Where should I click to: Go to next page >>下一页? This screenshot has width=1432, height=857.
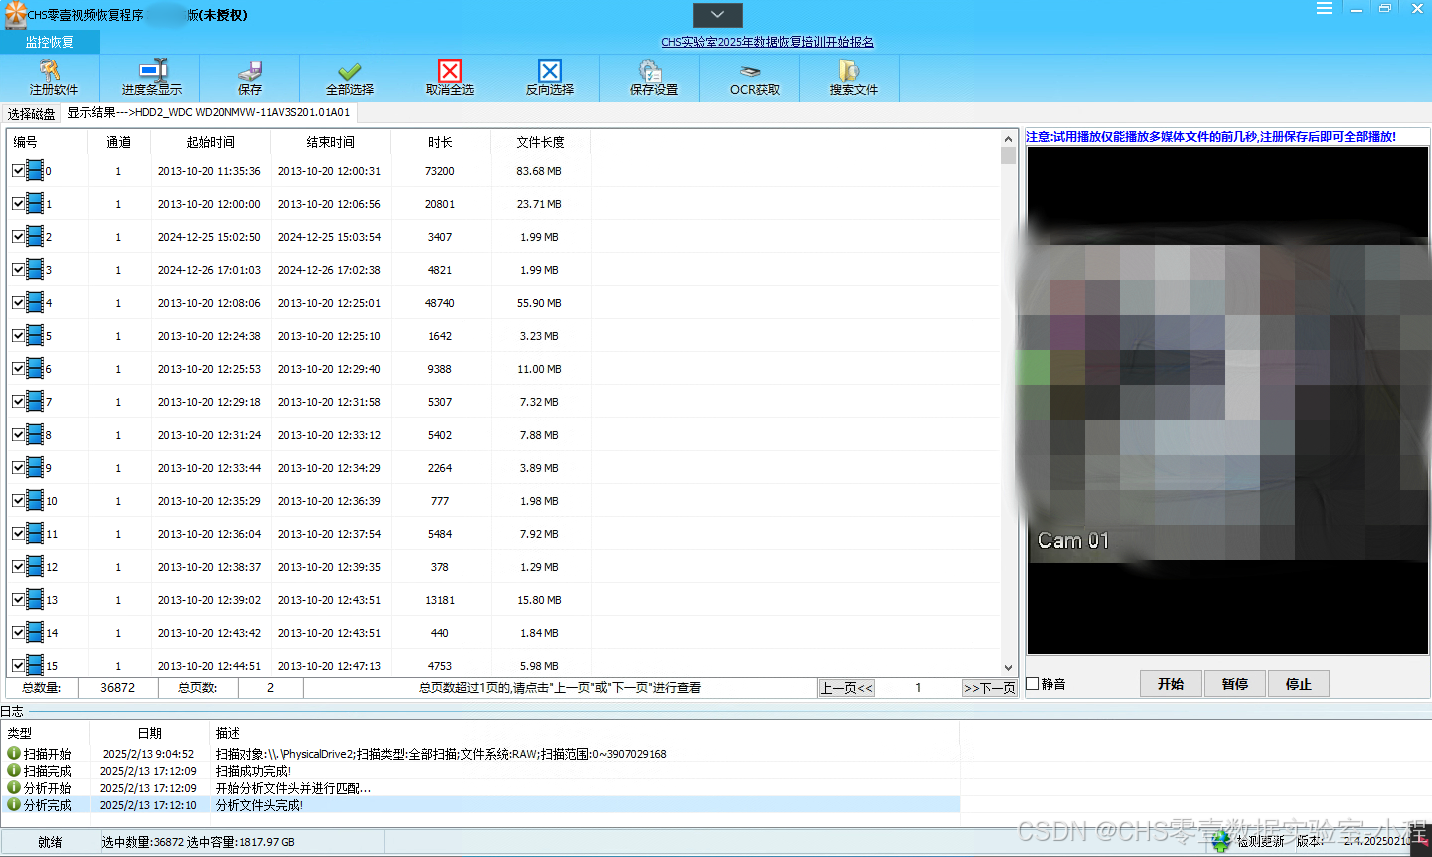pyautogui.click(x=989, y=688)
